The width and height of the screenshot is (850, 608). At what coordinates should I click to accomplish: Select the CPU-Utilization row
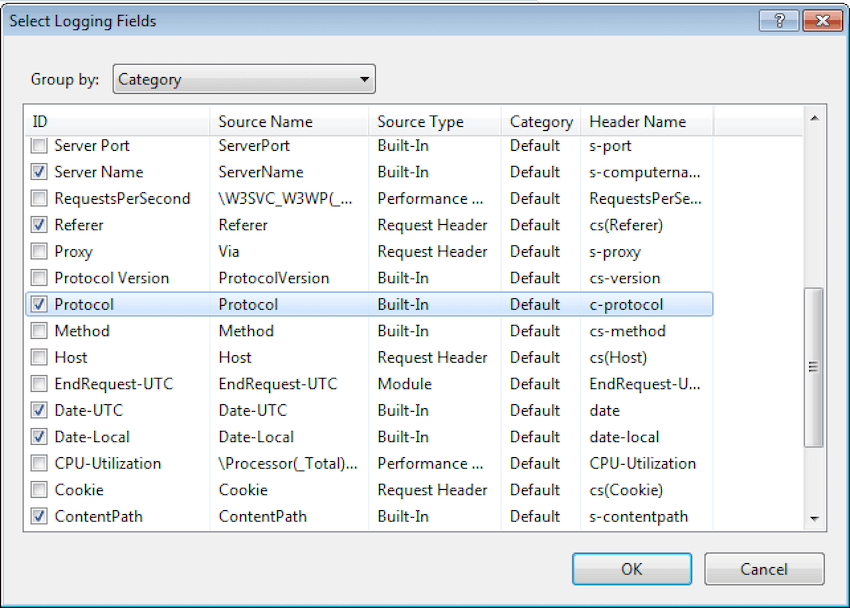point(369,463)
